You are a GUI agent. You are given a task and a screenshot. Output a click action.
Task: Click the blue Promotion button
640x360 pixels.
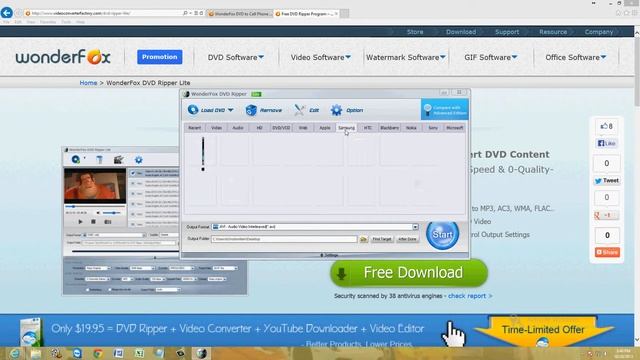pos(160,57)
